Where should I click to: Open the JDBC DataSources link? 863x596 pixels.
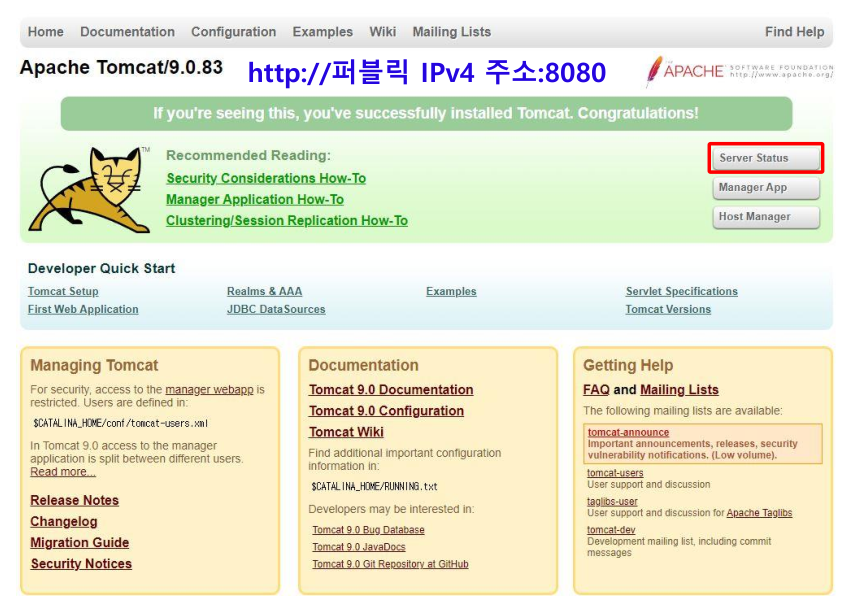276,309
